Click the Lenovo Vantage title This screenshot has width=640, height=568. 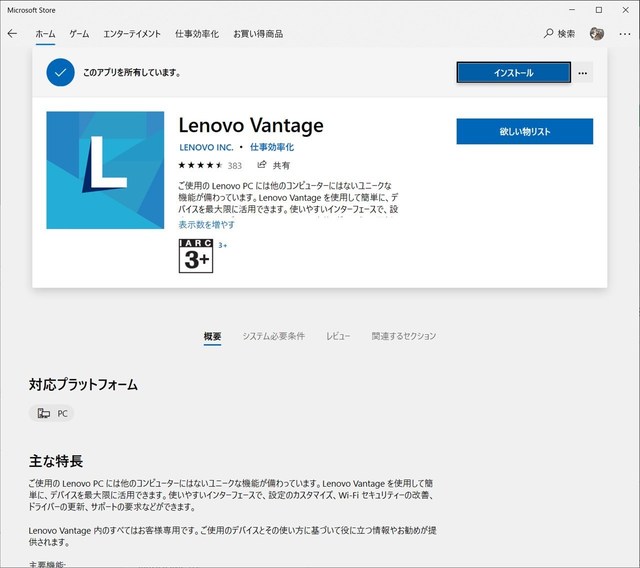click(x=251, y=125)
